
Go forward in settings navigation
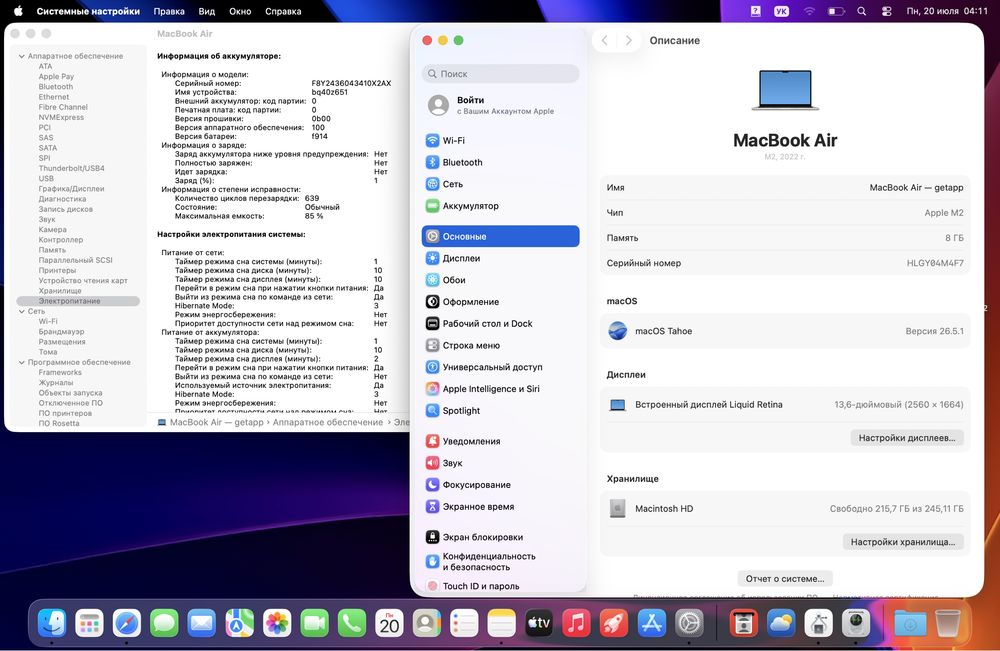click(629, 40)
